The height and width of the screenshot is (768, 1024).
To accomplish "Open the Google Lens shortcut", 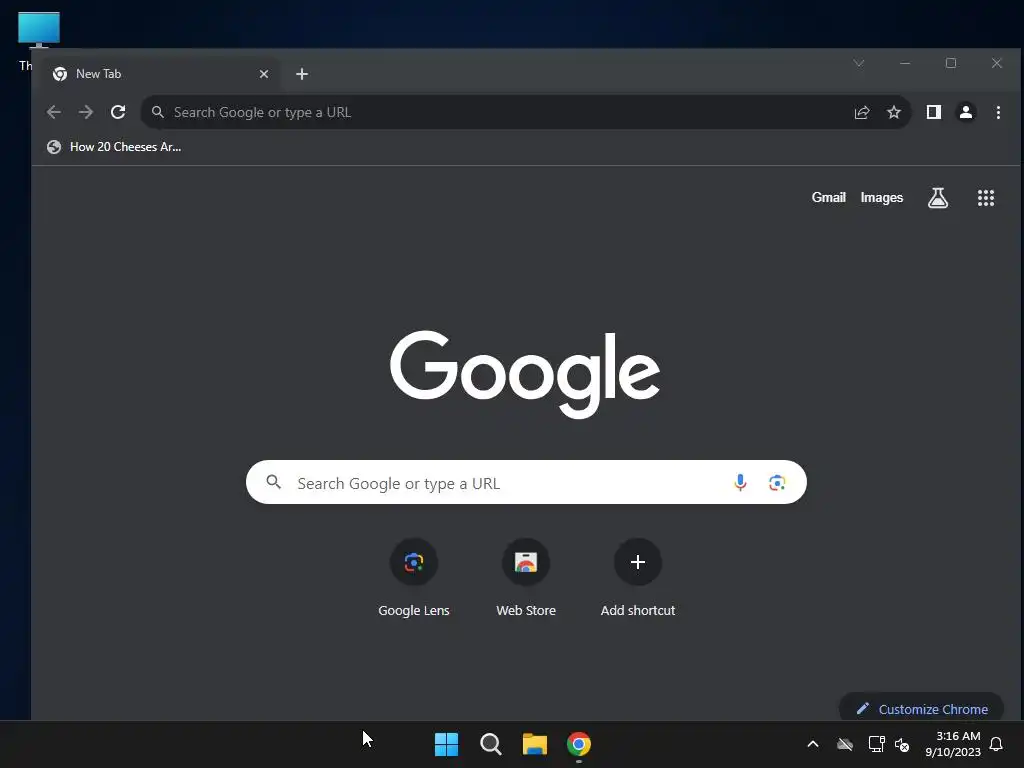I will (413, 578).
